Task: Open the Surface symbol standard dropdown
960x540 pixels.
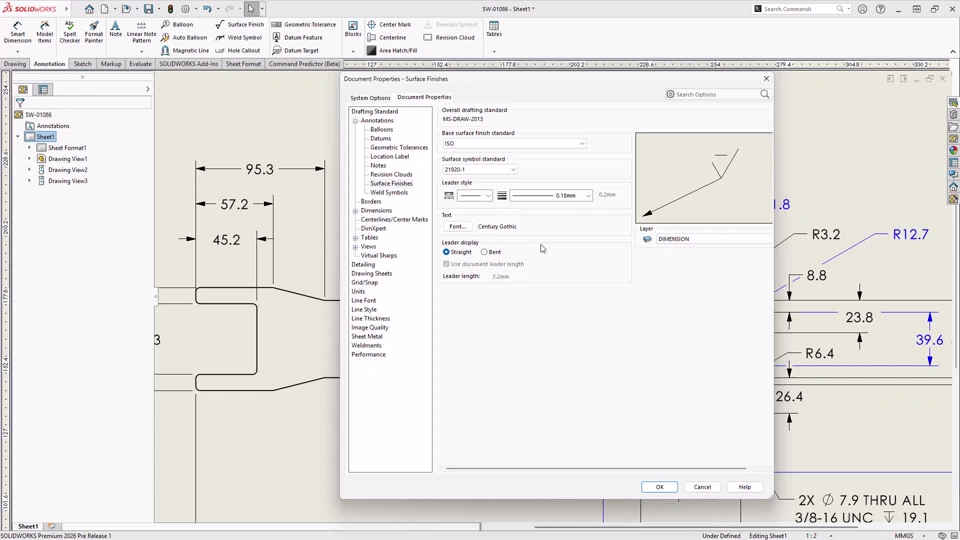Action: (480, 170)
